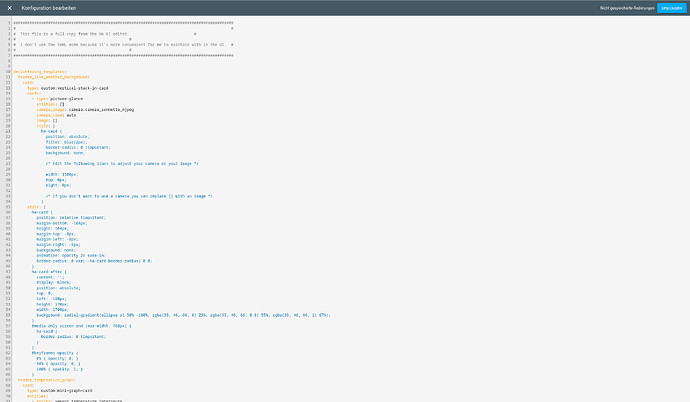Click the '@media only screen' rule line
Image resolution: width=690 pixels, height=402 pixels.
click(81, 326)
